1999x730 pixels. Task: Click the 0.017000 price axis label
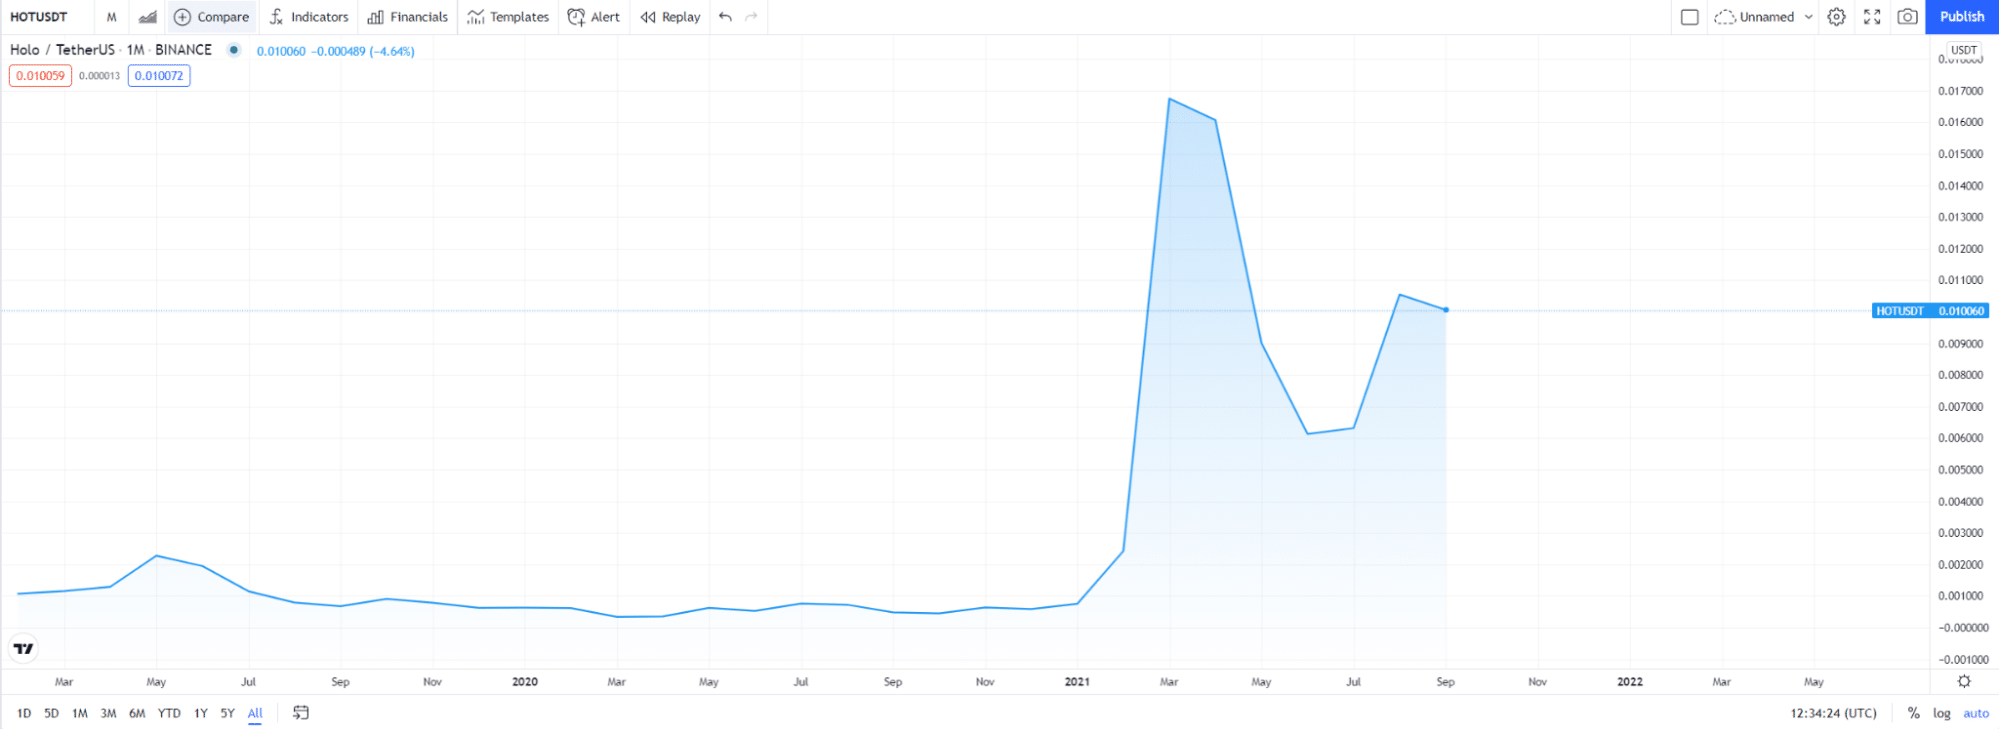[x=1960, y=91]
